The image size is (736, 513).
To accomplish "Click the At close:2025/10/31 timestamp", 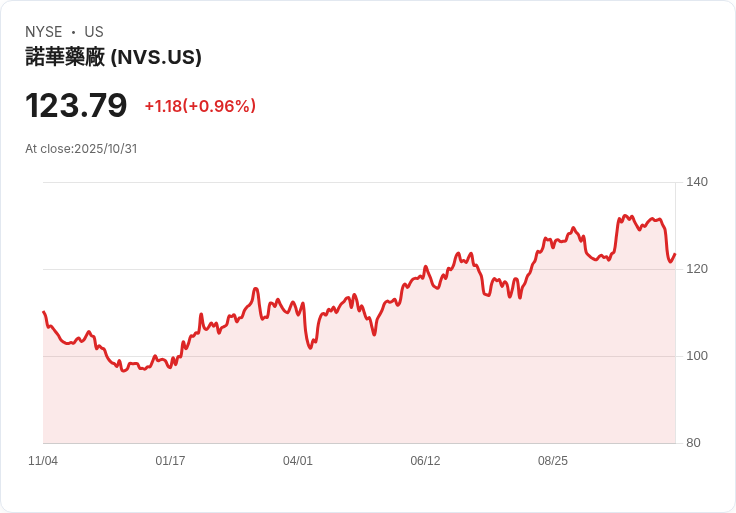I will click(81, 149).
